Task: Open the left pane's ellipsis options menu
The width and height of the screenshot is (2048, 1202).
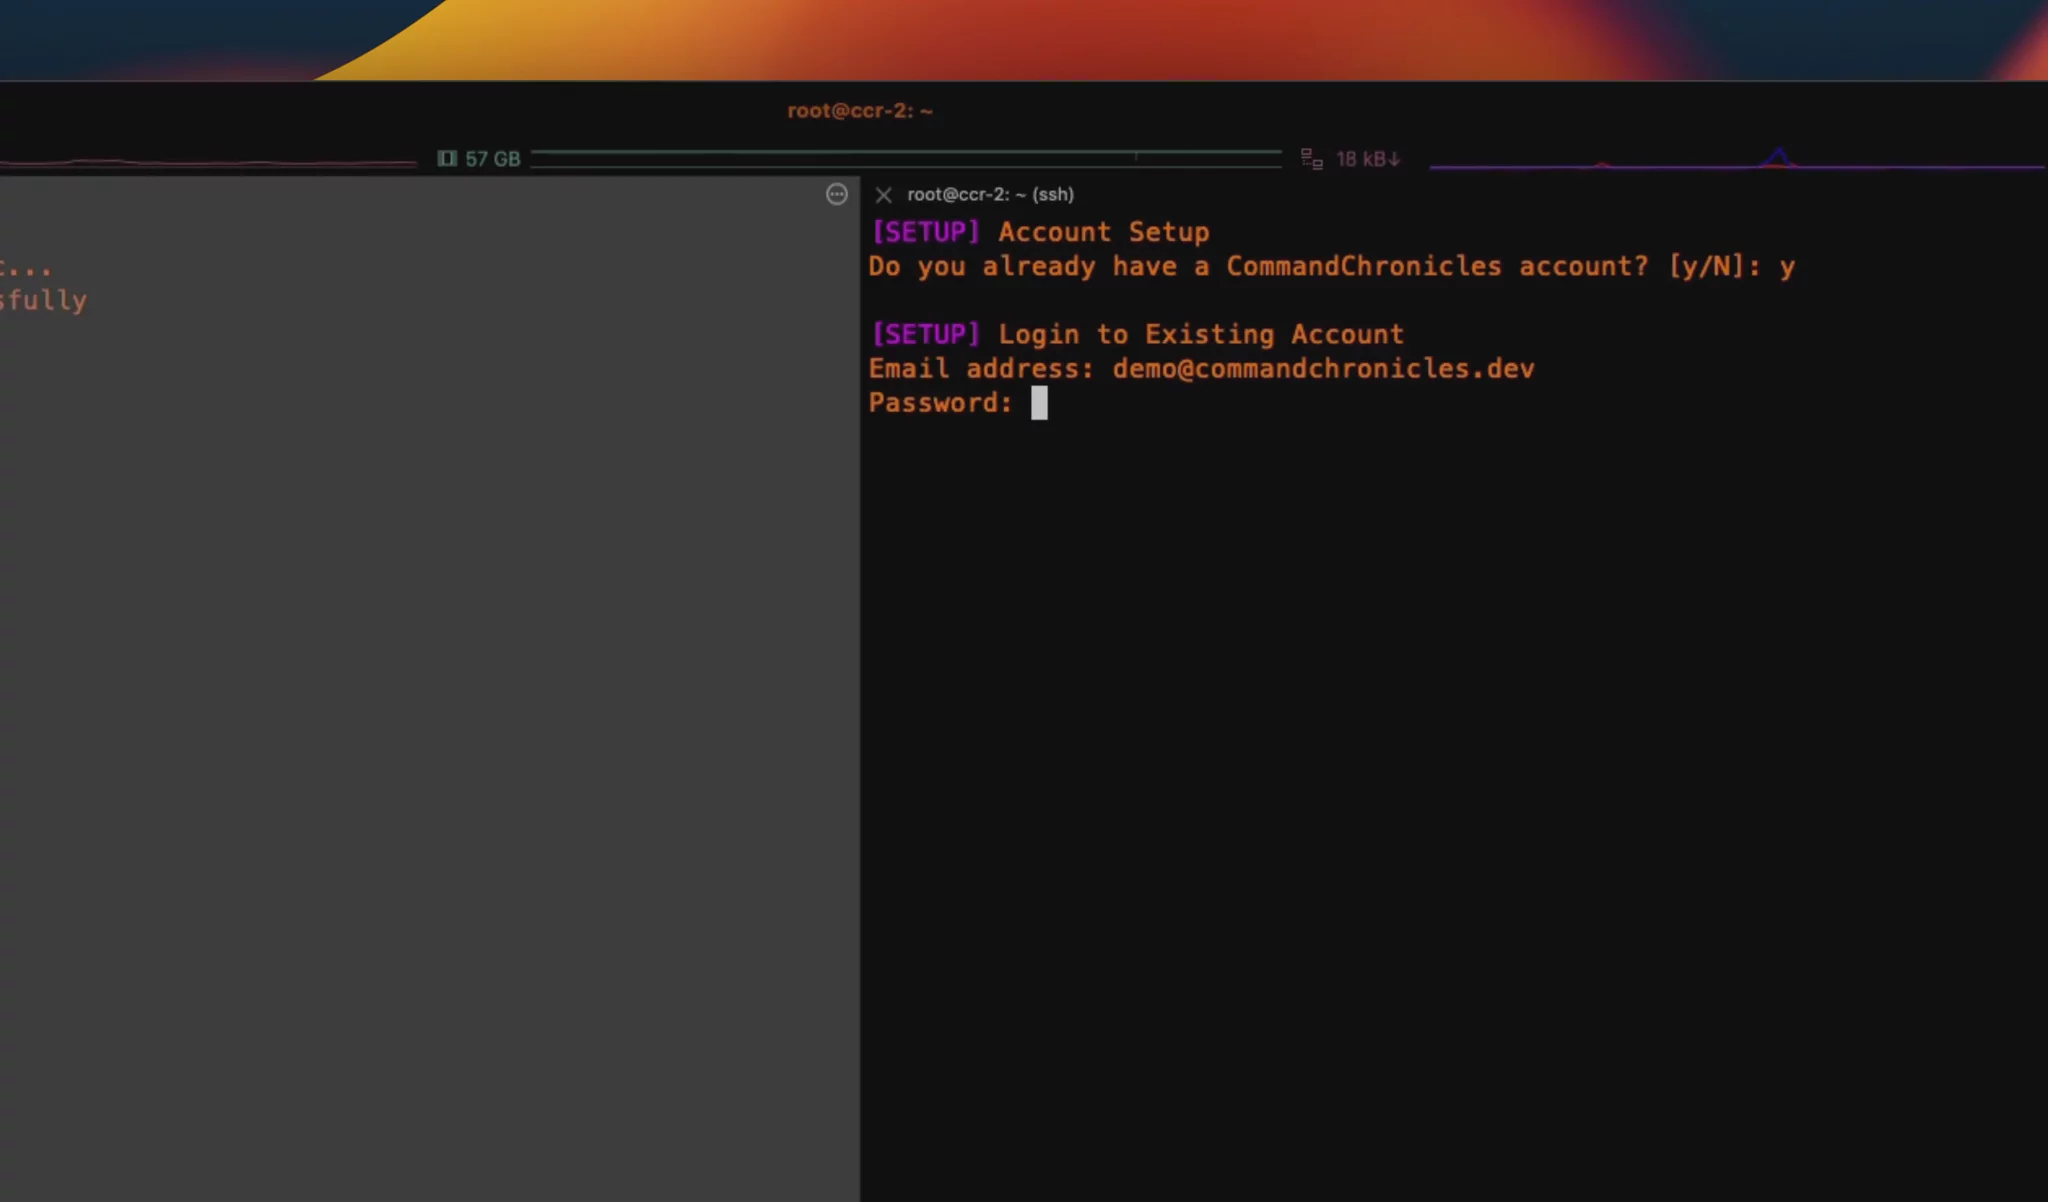Action: [837, 194]
